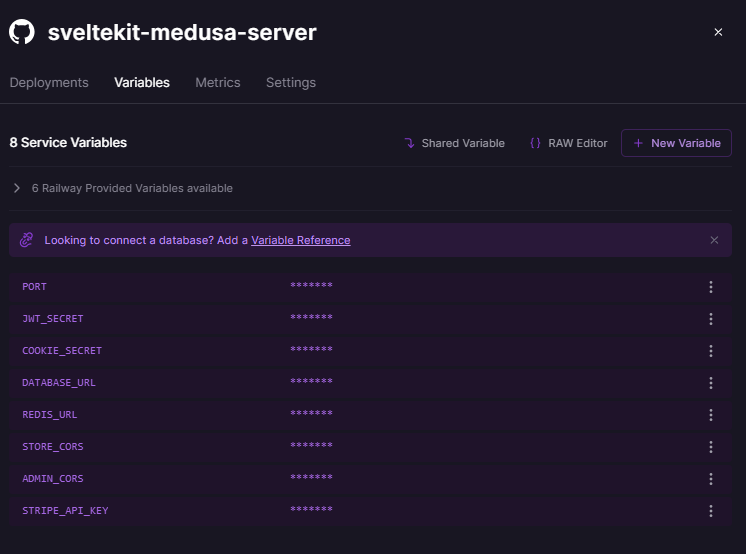Select the ADMIN_CORS variable name

pos(52,478)
